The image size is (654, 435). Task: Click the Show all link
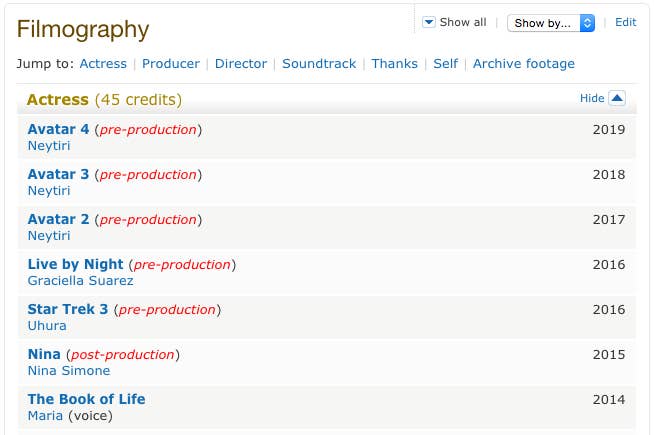click(463, 22)
